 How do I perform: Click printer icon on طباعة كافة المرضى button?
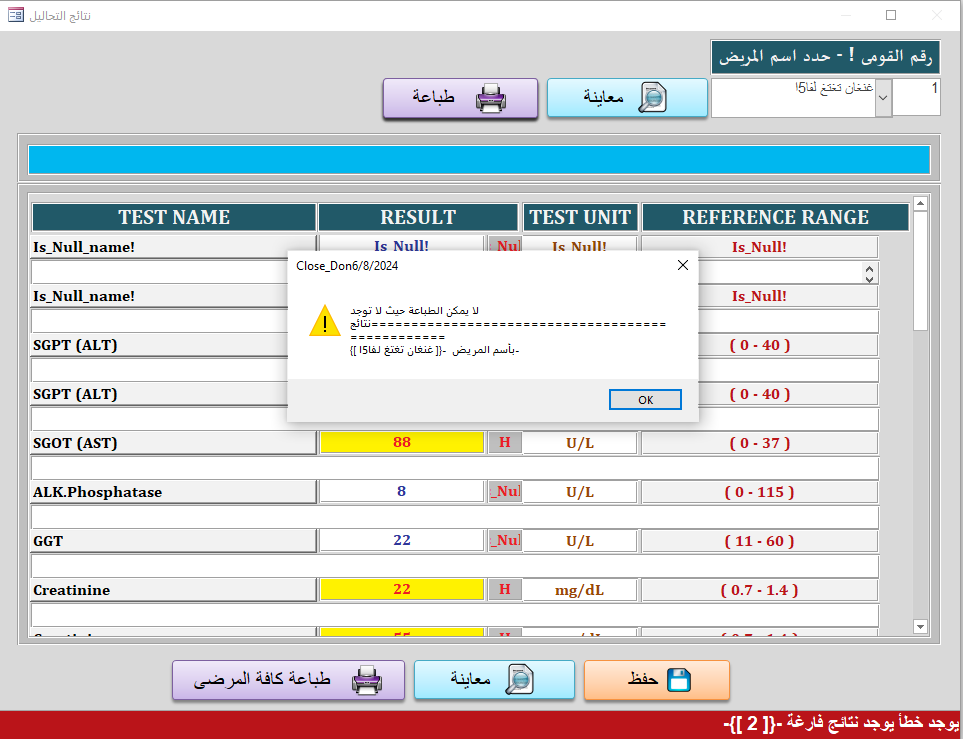(367, 680)
